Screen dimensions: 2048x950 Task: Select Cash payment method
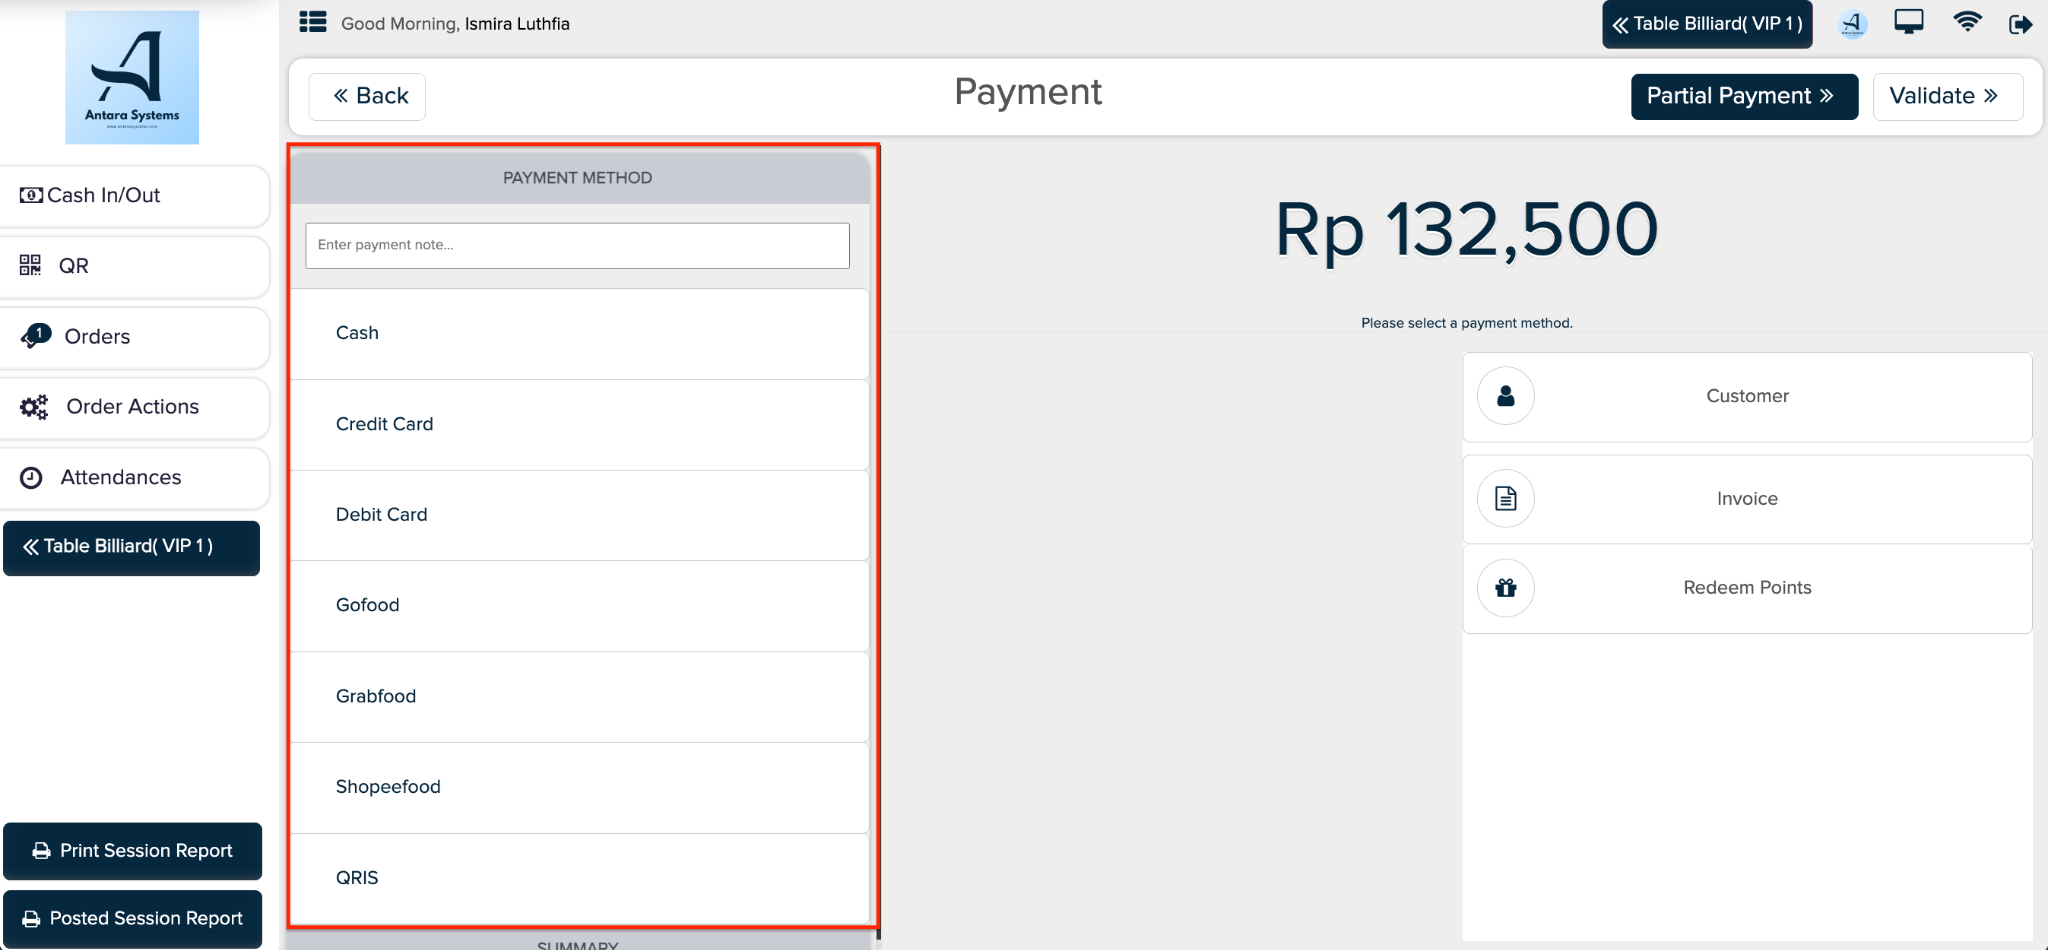coord(579,334)
